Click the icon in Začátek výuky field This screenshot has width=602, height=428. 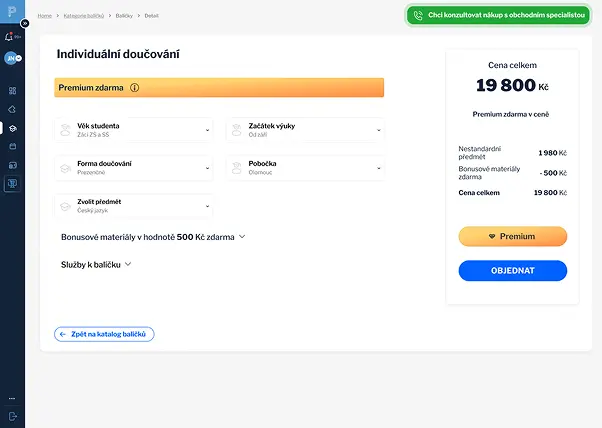(237, 130)
